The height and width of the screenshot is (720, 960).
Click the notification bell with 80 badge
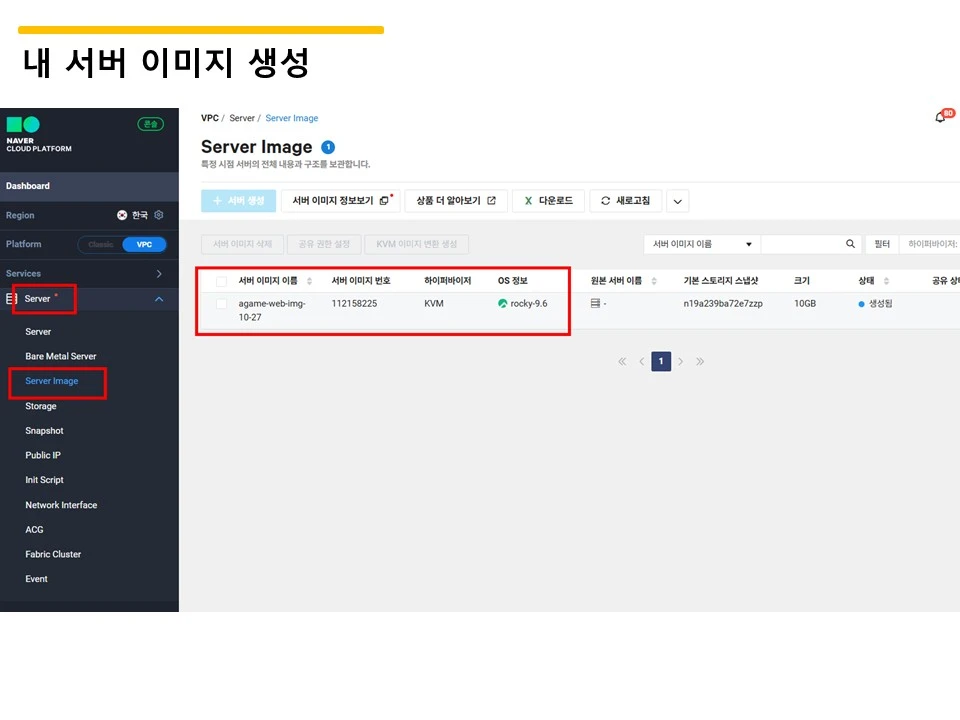click(941, 116)
